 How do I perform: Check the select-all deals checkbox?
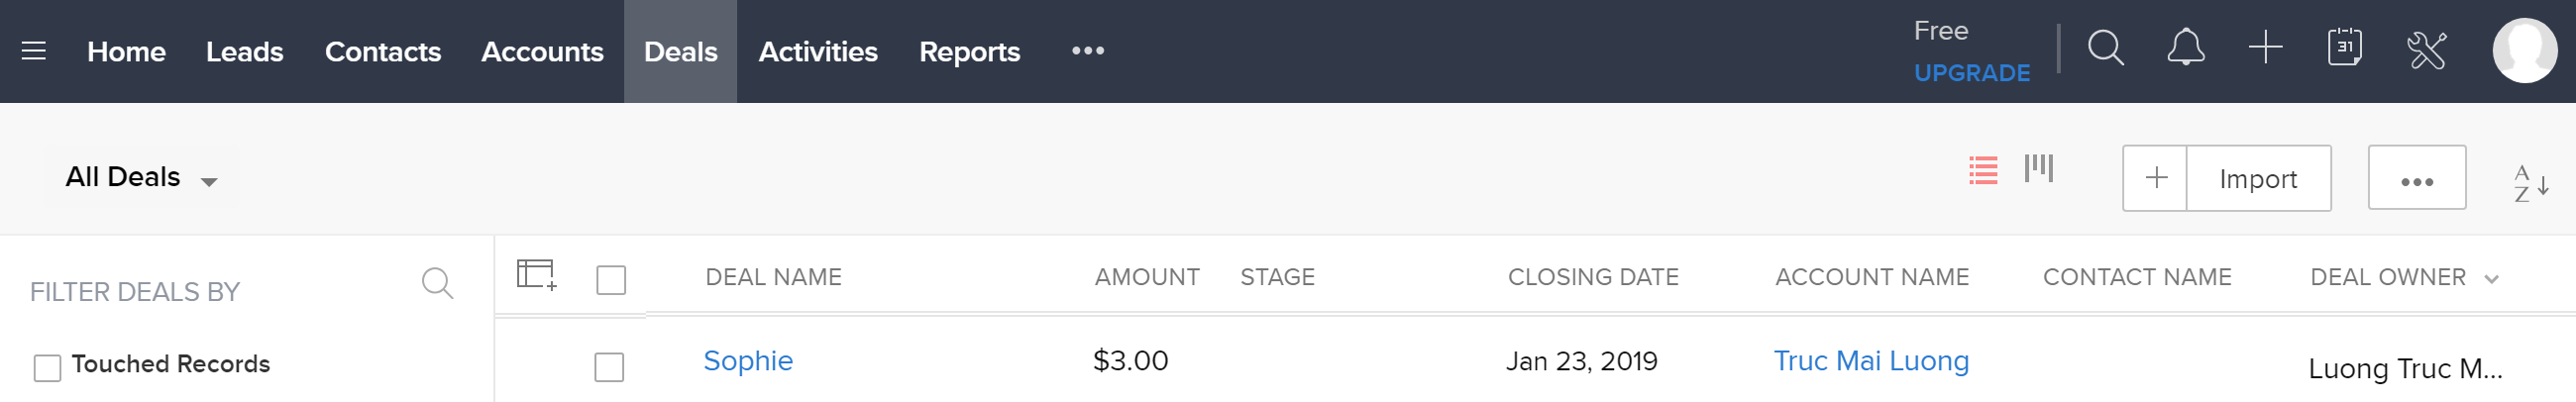(611, 279)
